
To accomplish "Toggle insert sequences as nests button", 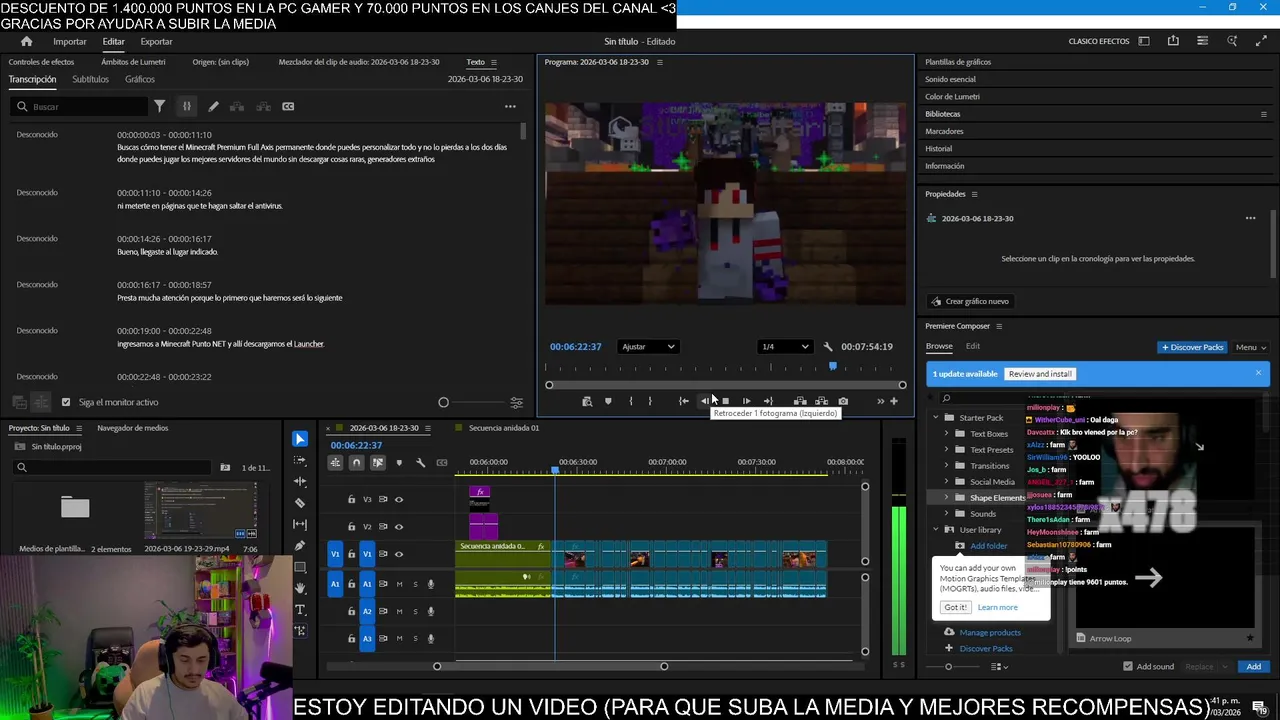I will click(x=335, y=463).
